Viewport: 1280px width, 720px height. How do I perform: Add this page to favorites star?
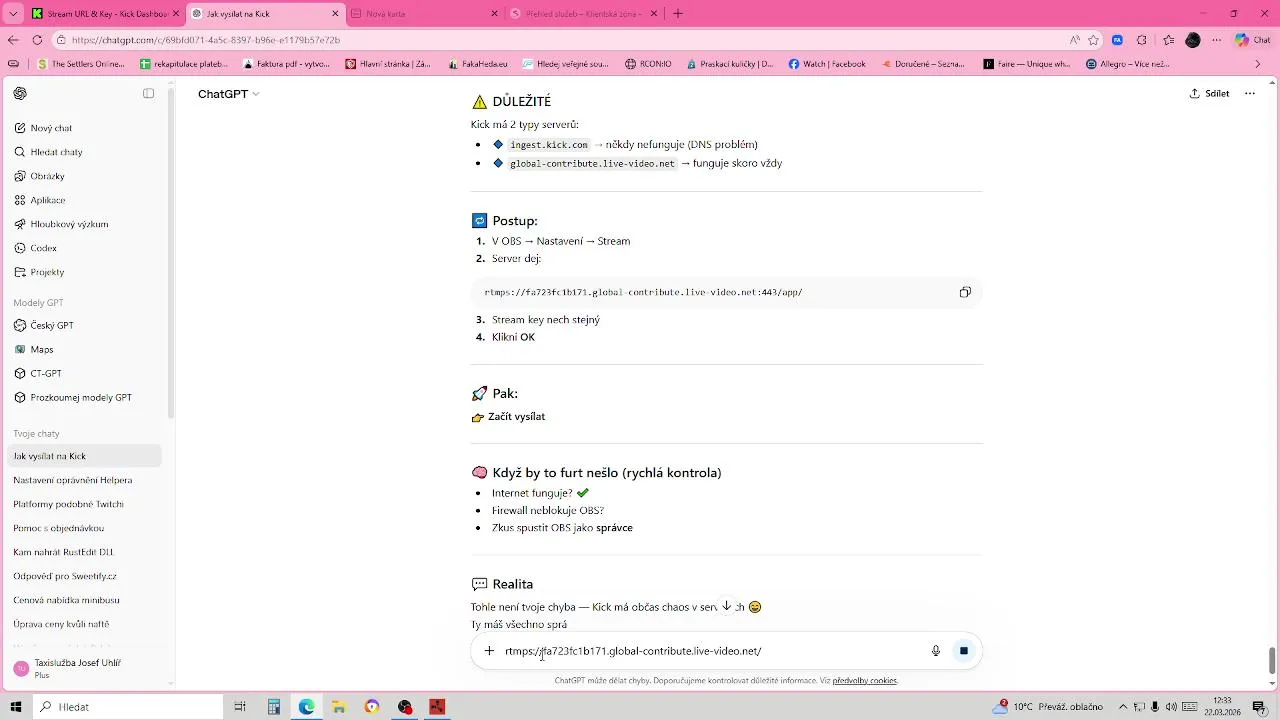[1094, 40]
